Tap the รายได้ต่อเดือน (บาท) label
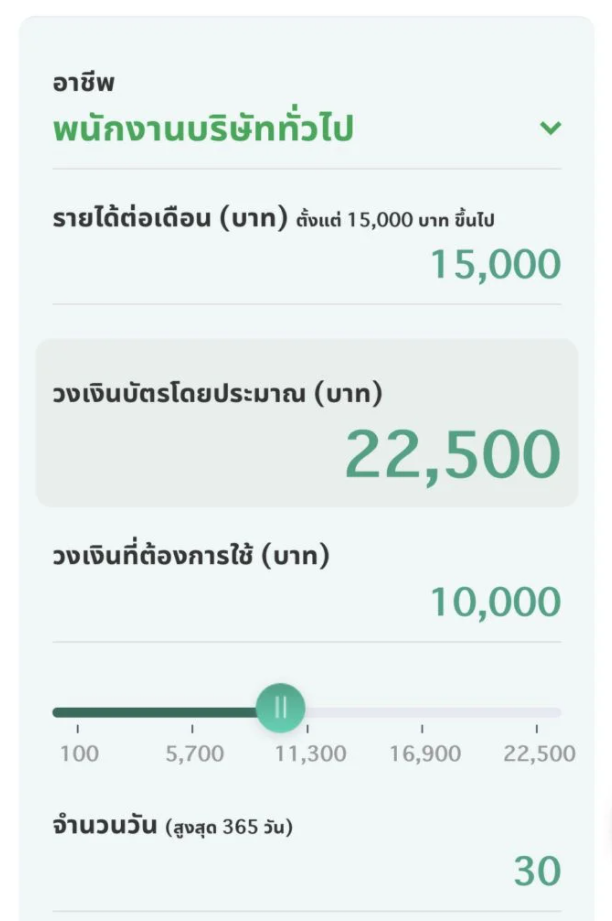 [170, 219]
